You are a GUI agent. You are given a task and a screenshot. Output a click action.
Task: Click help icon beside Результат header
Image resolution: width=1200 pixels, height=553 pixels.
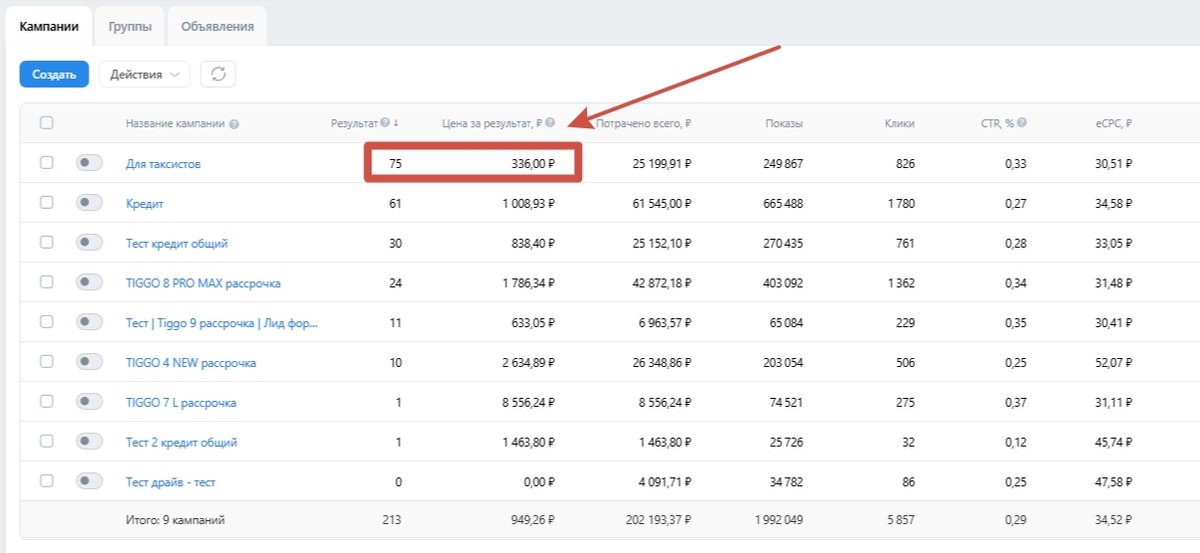385,123
